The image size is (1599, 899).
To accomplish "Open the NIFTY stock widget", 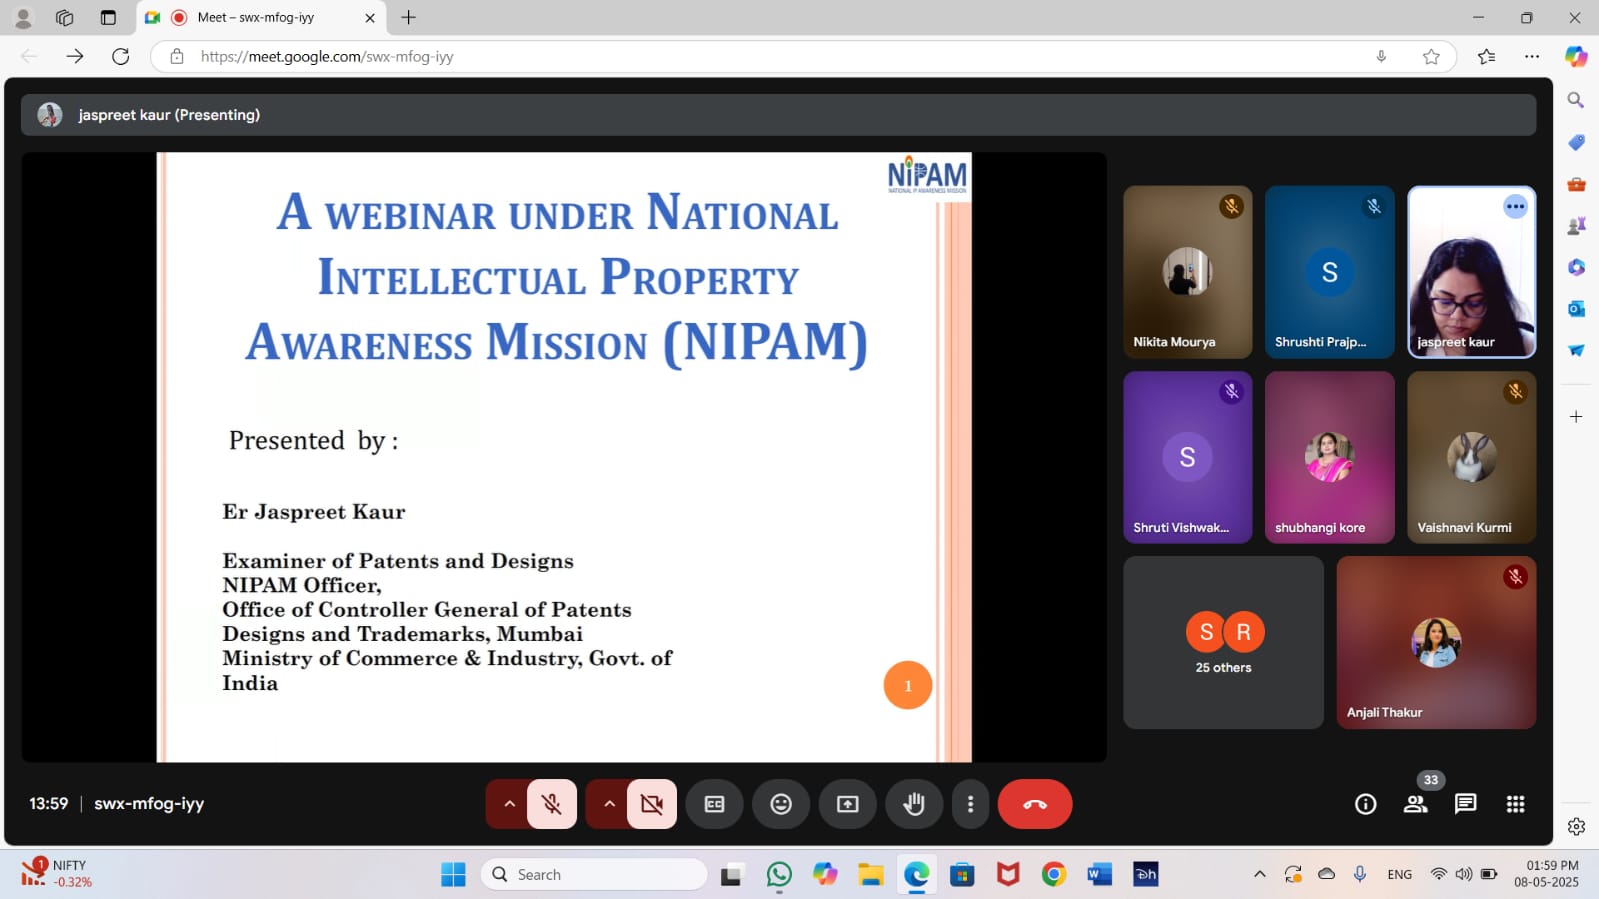I will point(57,873).
